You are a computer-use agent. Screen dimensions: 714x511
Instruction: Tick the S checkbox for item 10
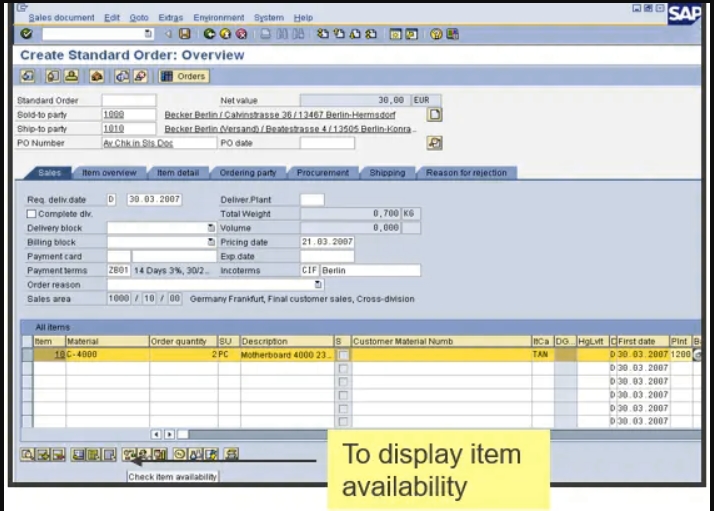coord(343,355)
